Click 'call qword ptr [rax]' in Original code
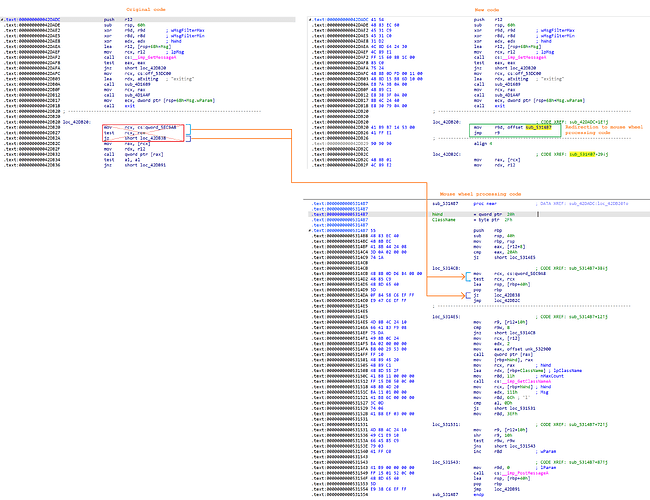Screen dimensions: 650x500 (x=133, y=154)
